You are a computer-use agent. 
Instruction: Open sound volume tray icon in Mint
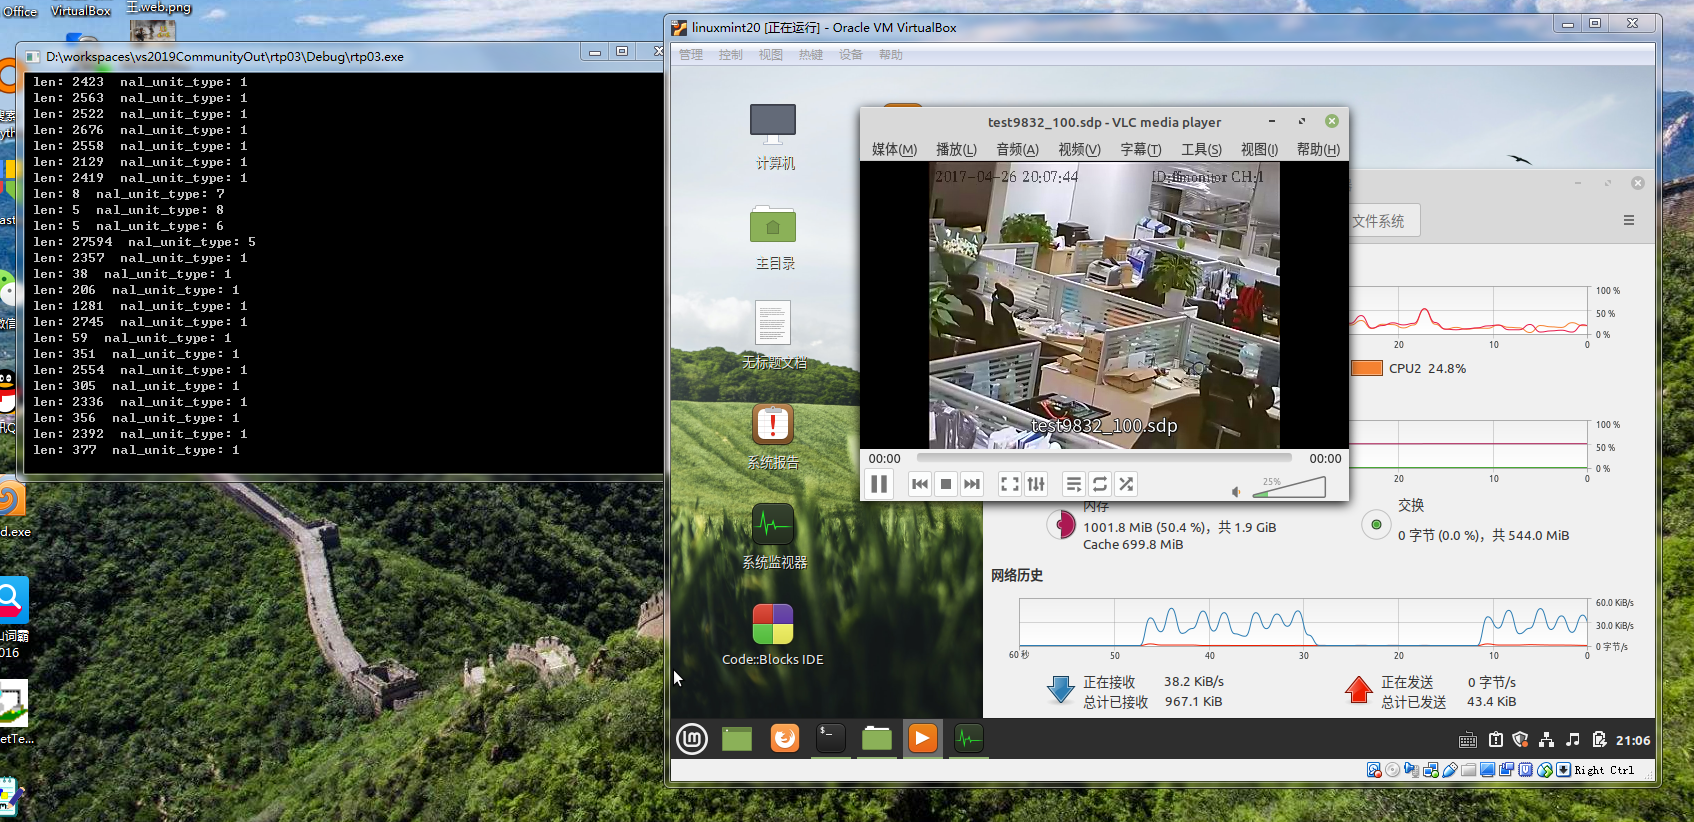[x=1573, y=740]
